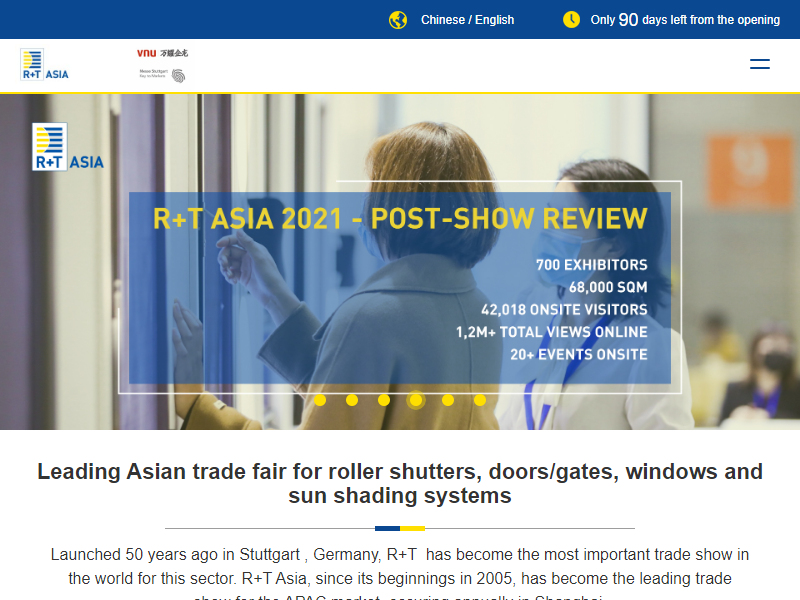
Task: Click '700 EXHIBITORS' stat on banner
Action: click(x=591, y=265)
